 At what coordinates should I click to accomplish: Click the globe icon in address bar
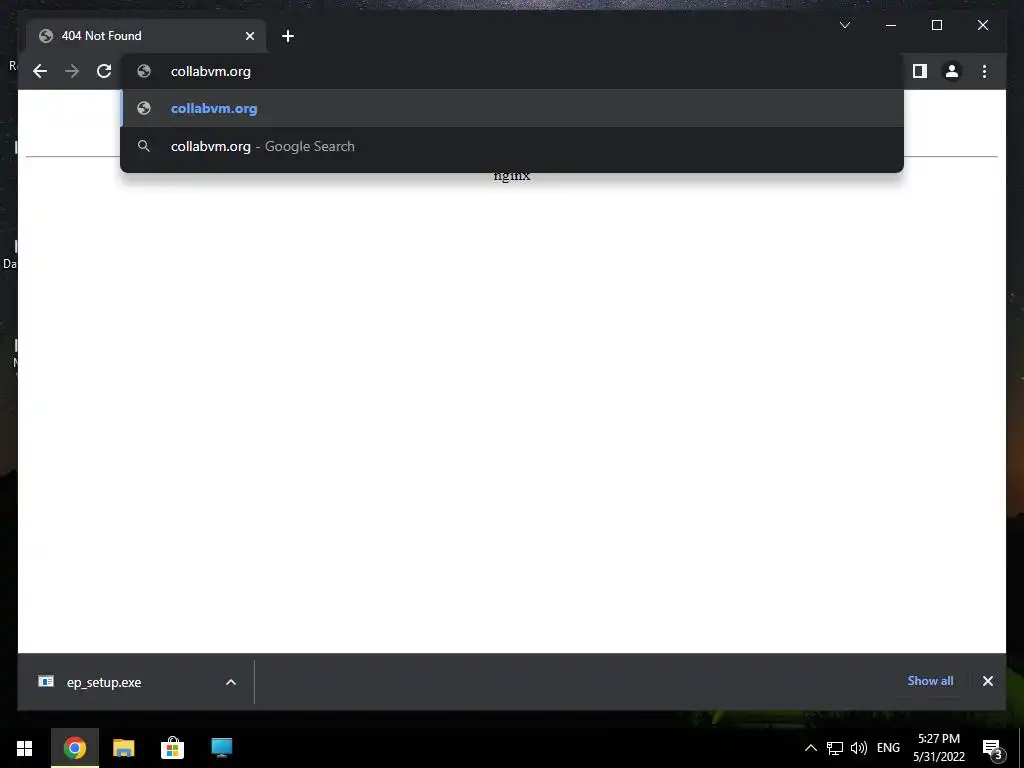144,71
